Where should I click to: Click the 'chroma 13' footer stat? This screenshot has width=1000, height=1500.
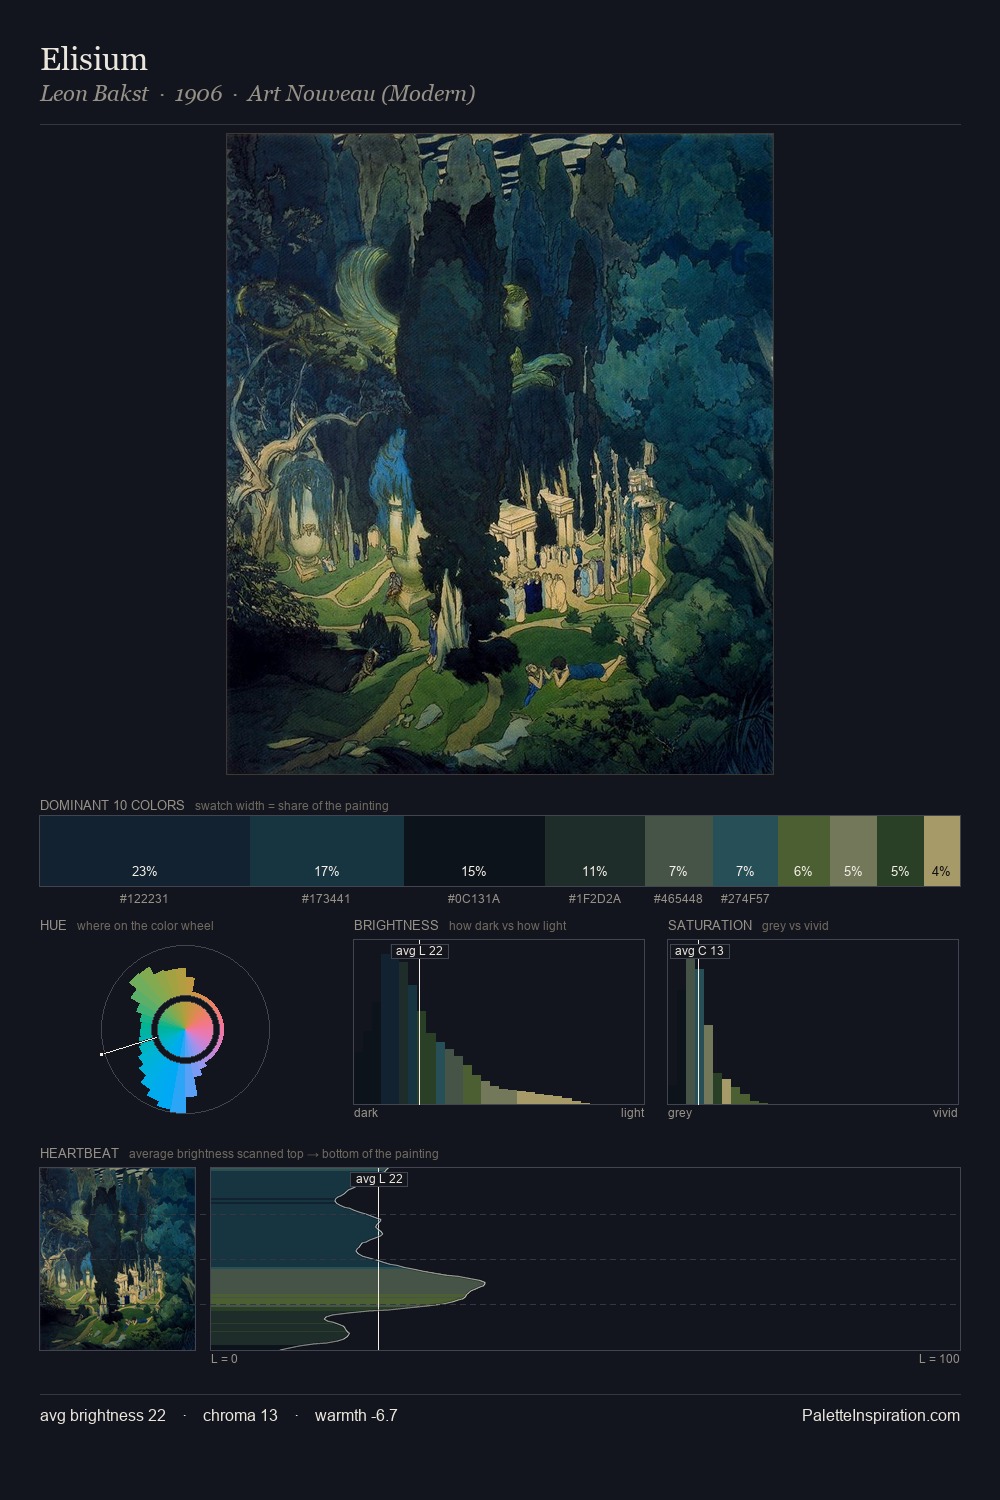tap(240, 1415)
